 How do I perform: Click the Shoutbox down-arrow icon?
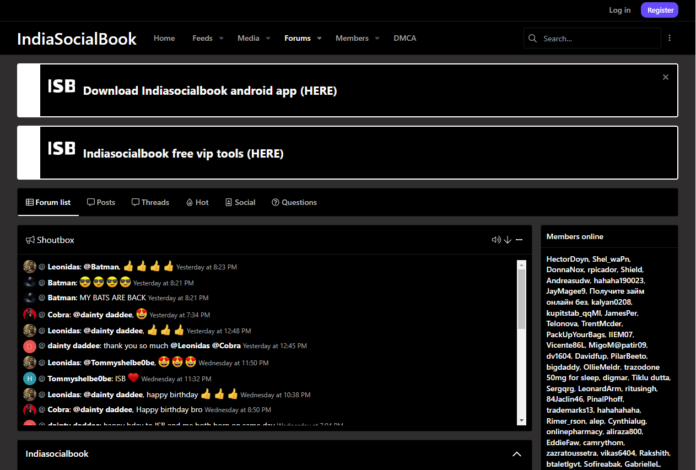click(508, 240)
